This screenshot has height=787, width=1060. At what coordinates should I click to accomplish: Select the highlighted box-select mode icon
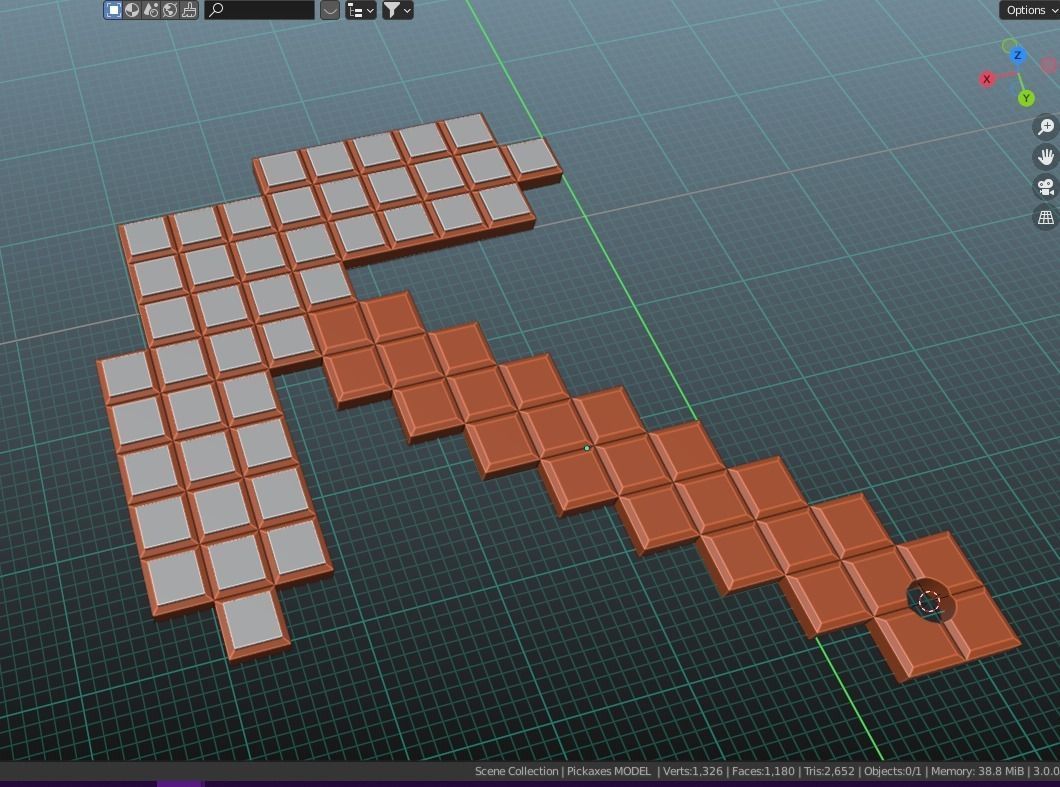(x=113, y=10)
